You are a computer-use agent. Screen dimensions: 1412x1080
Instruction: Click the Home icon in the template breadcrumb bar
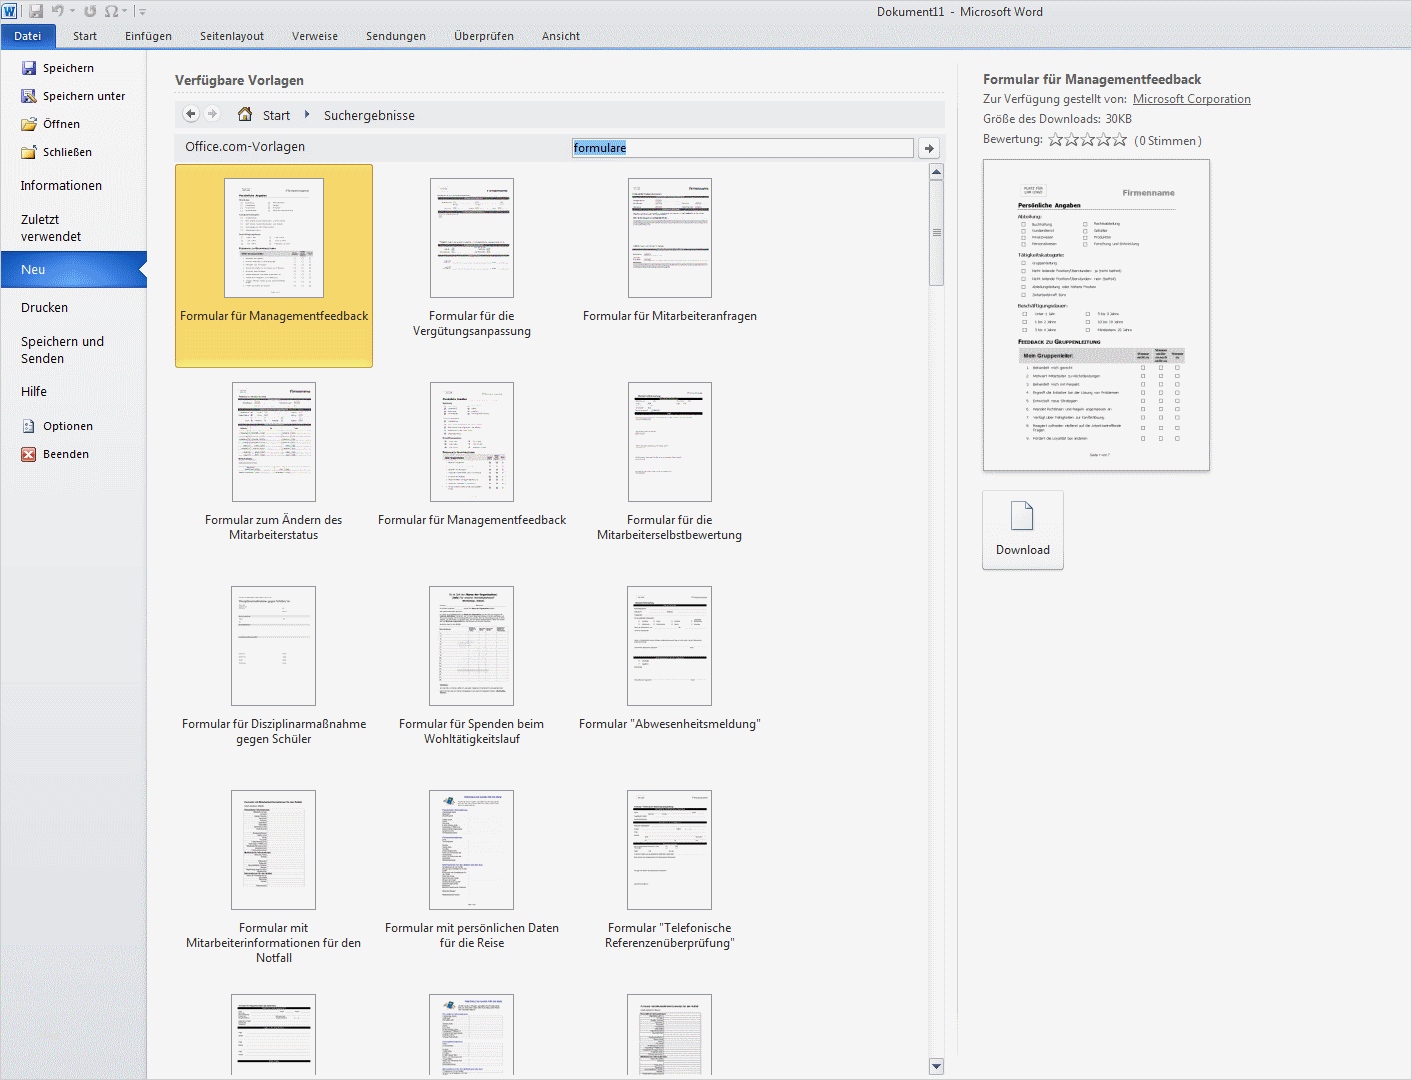coord(244,115)
